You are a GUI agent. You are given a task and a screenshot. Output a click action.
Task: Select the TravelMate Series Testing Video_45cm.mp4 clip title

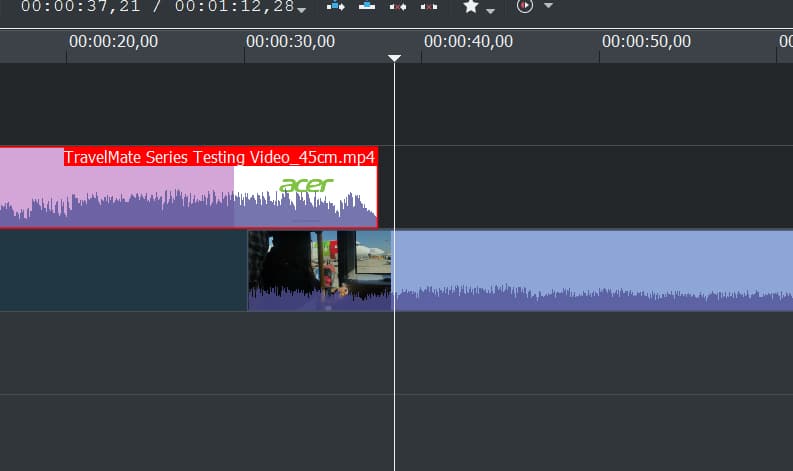(219, 157)
